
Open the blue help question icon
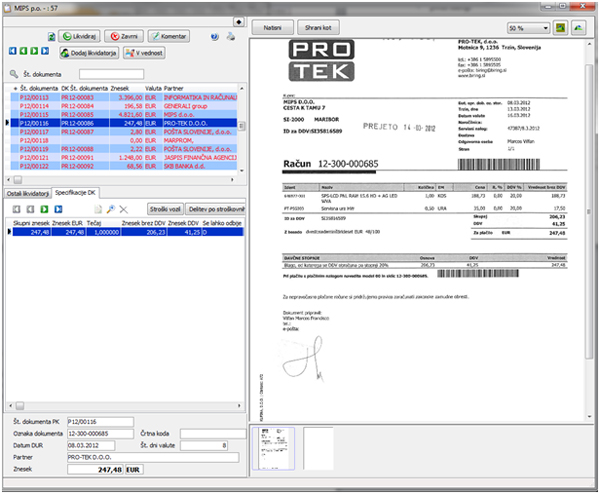pyautogui.click(x=215, y=37)
